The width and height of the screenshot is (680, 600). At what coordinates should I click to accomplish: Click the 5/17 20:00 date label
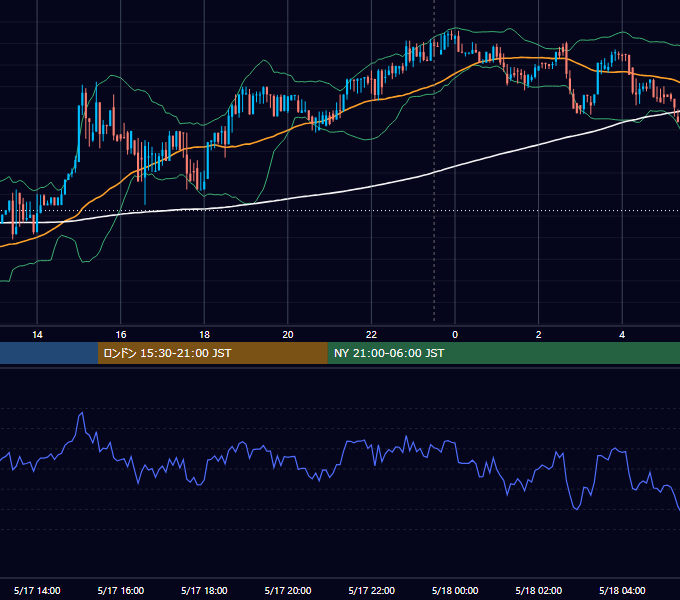288,590
